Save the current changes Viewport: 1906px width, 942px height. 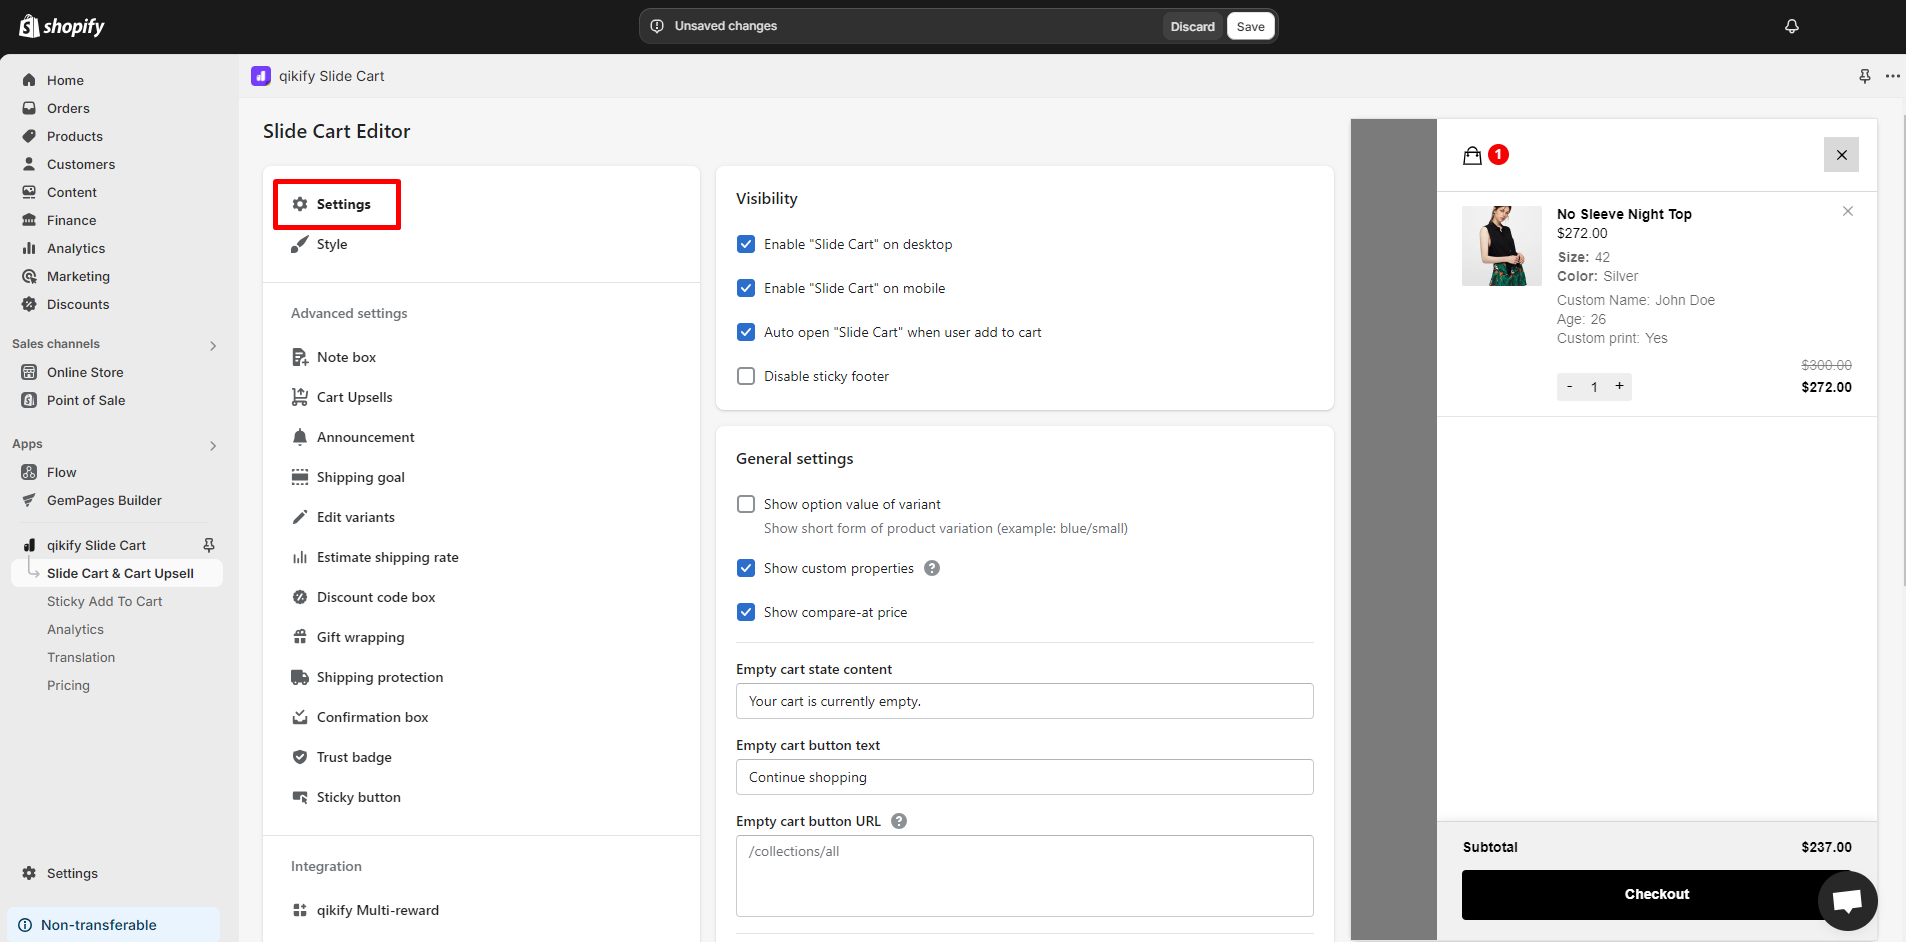coord(1250,26)
